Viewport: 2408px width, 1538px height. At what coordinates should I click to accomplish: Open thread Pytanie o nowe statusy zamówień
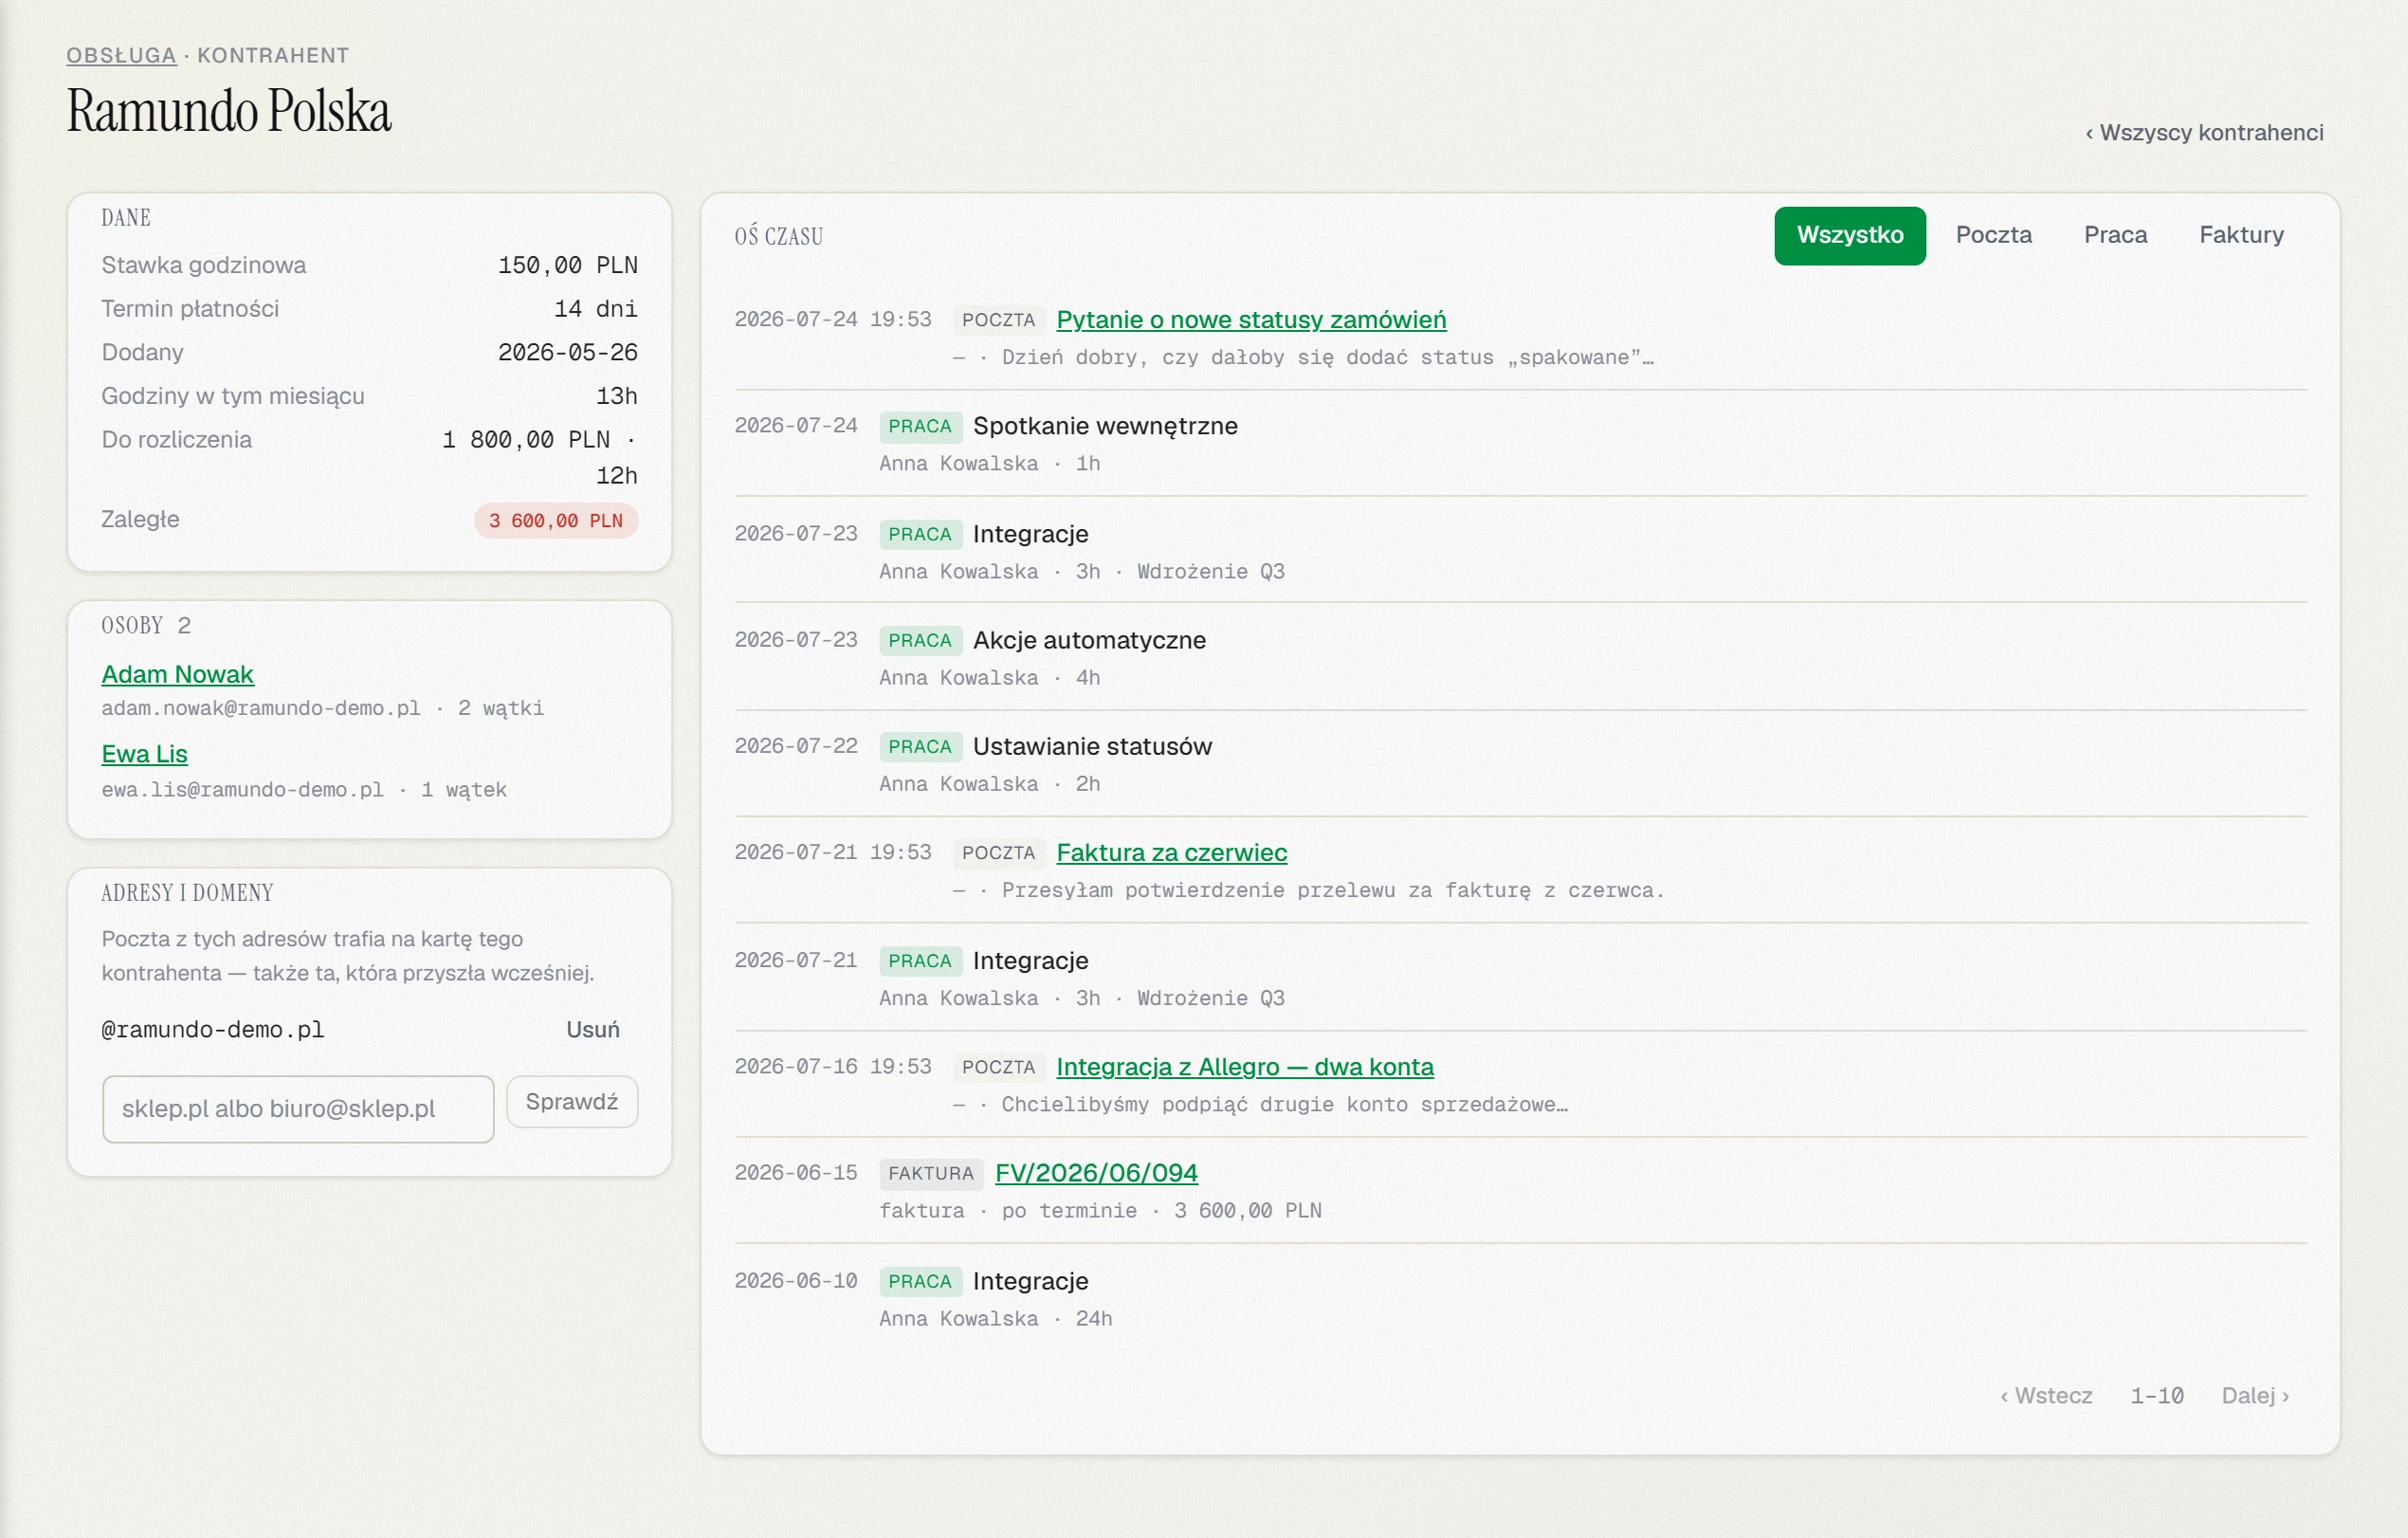coord(1251,320)
